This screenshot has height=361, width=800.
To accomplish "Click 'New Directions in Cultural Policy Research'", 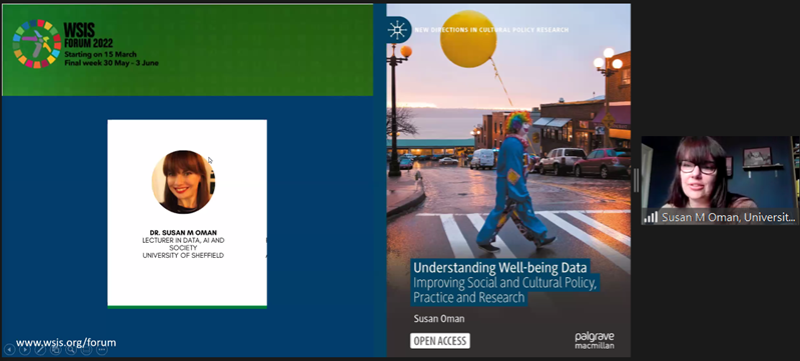I will [x=491, y=30].
